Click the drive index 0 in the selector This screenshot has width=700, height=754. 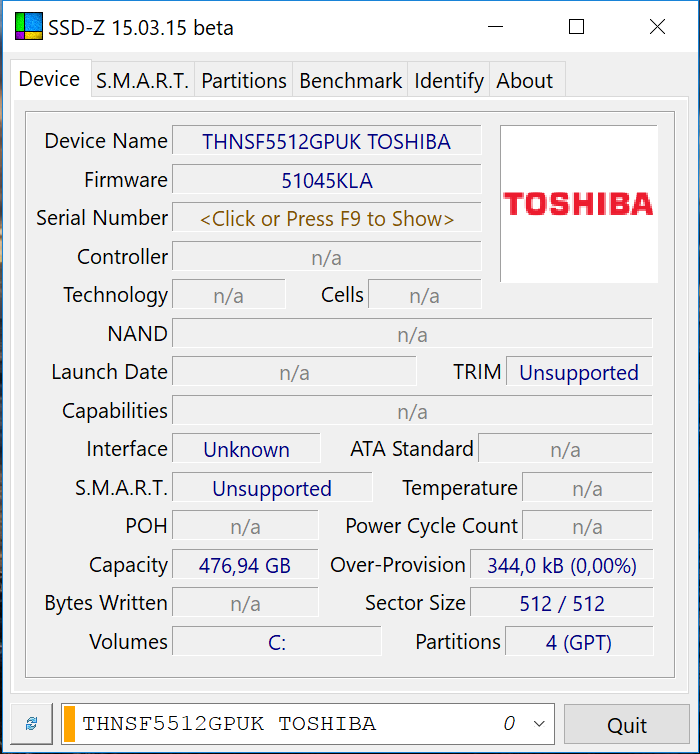point(509,723)
